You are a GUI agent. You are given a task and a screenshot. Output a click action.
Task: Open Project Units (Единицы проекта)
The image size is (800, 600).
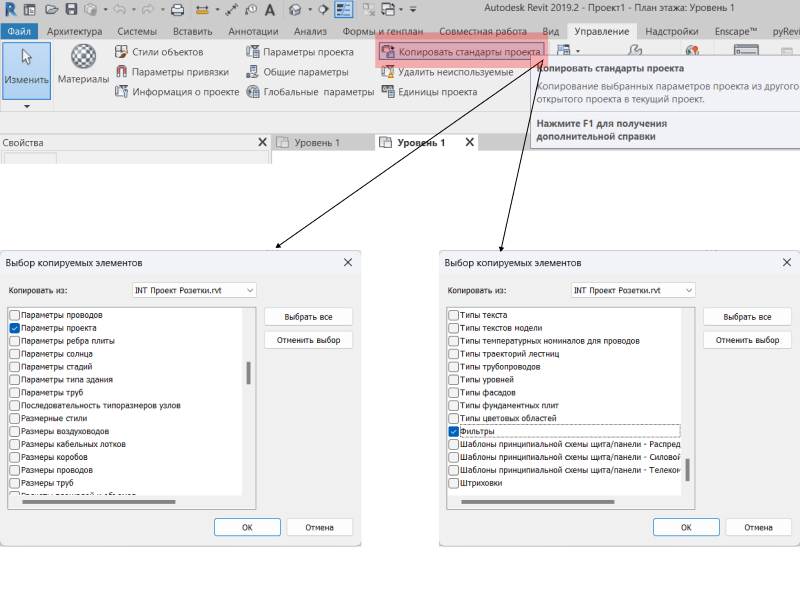(x=430, y=92)
